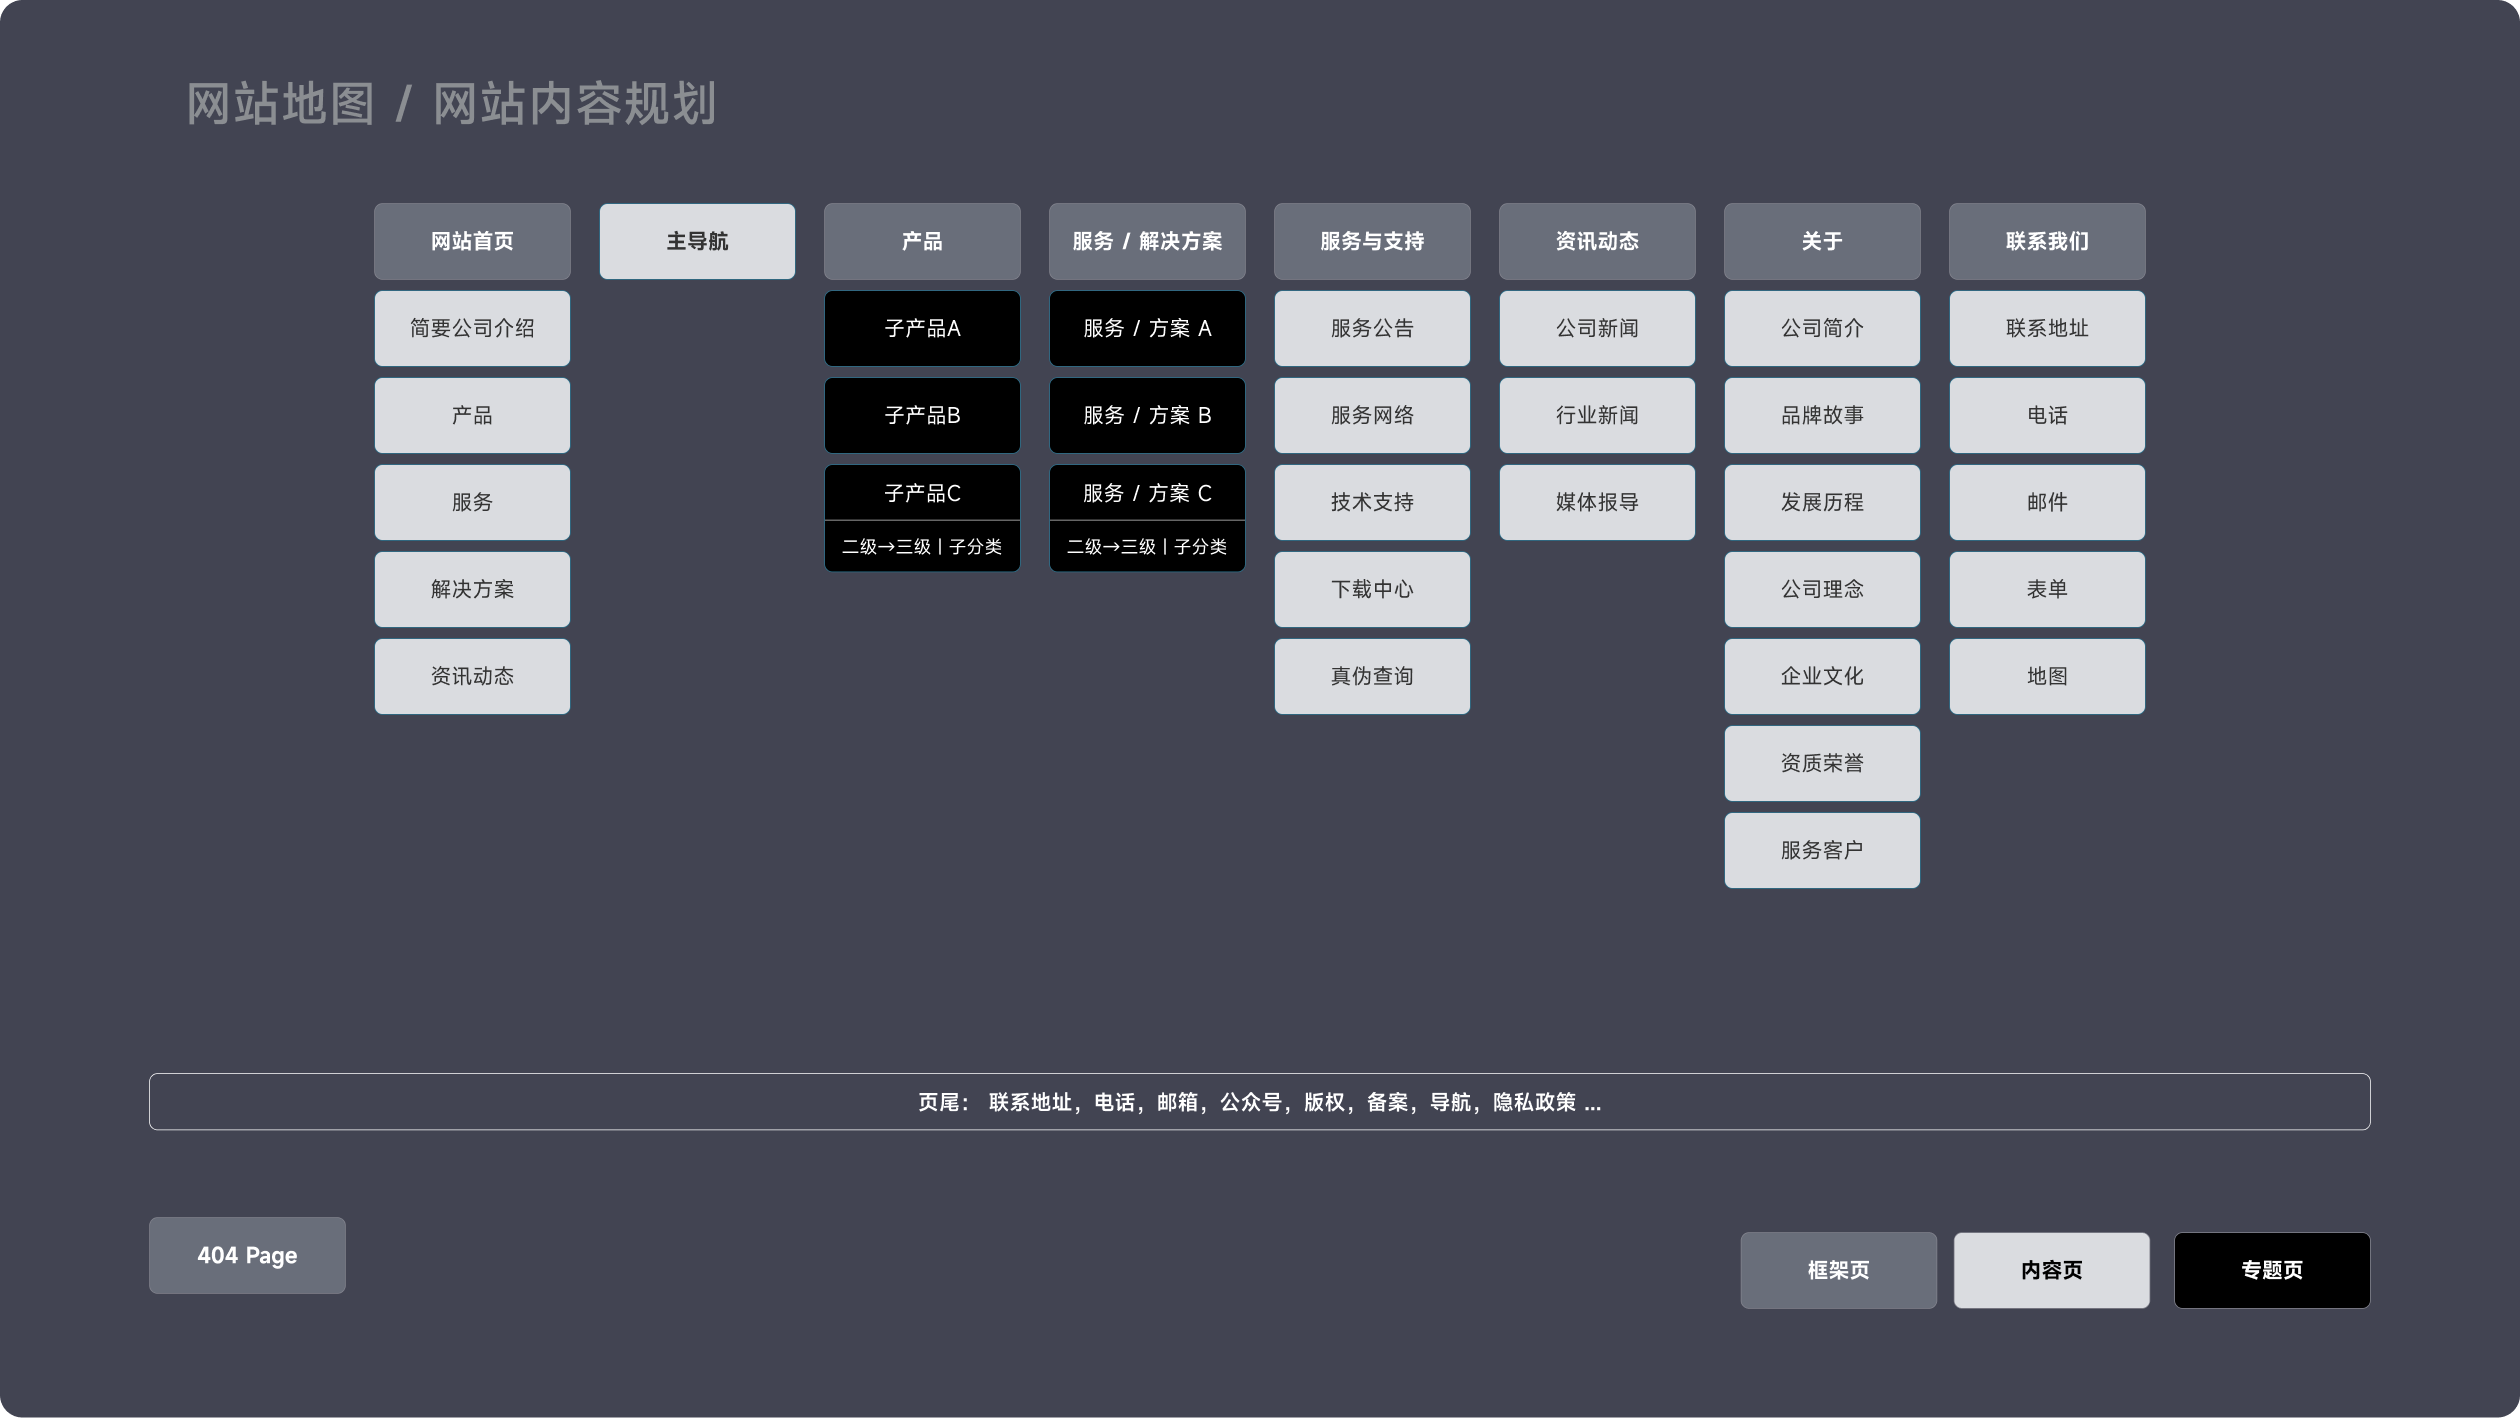Click the 媒体报导 box

[1597, 502]
